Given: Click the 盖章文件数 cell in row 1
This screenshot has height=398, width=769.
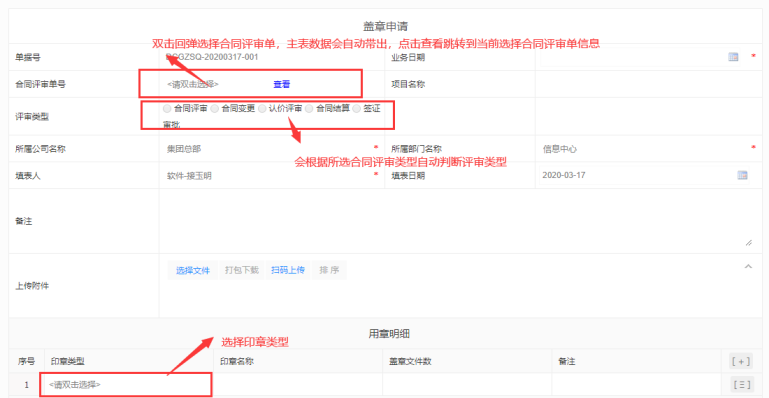Looking at the screenshot, I should (x=467, y=385).
